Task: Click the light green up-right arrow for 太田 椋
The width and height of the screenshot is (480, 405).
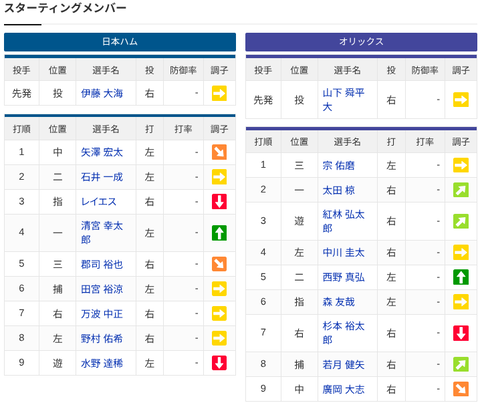Action: pyautogui.click(x=461, y=190)
